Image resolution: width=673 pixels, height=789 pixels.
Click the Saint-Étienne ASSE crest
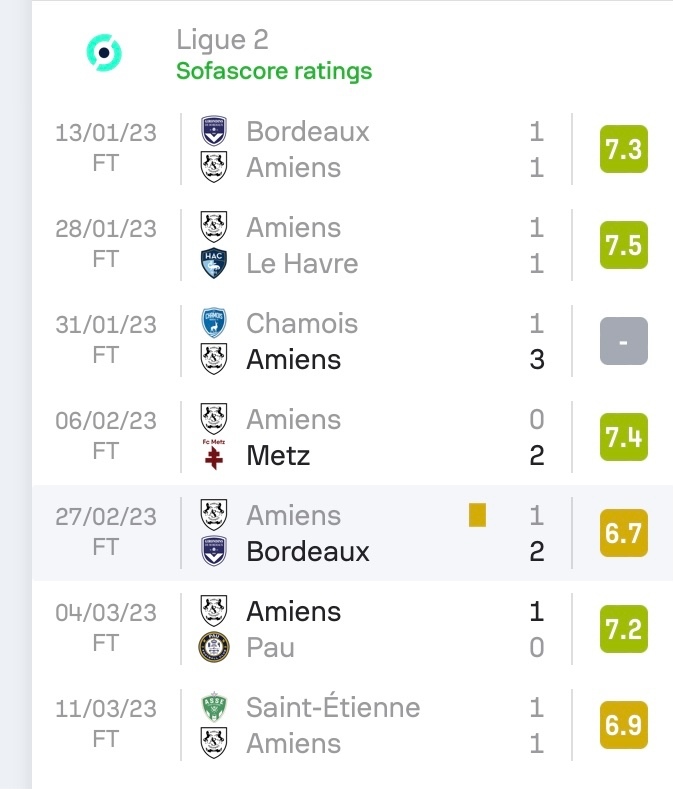coord(213,707)
